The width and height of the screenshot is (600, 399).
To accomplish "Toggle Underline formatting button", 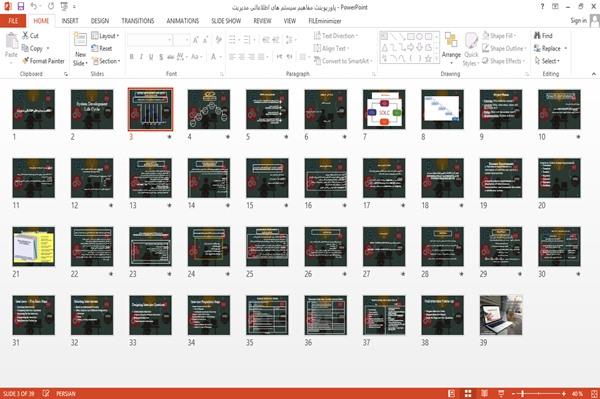I will (151, 57).
